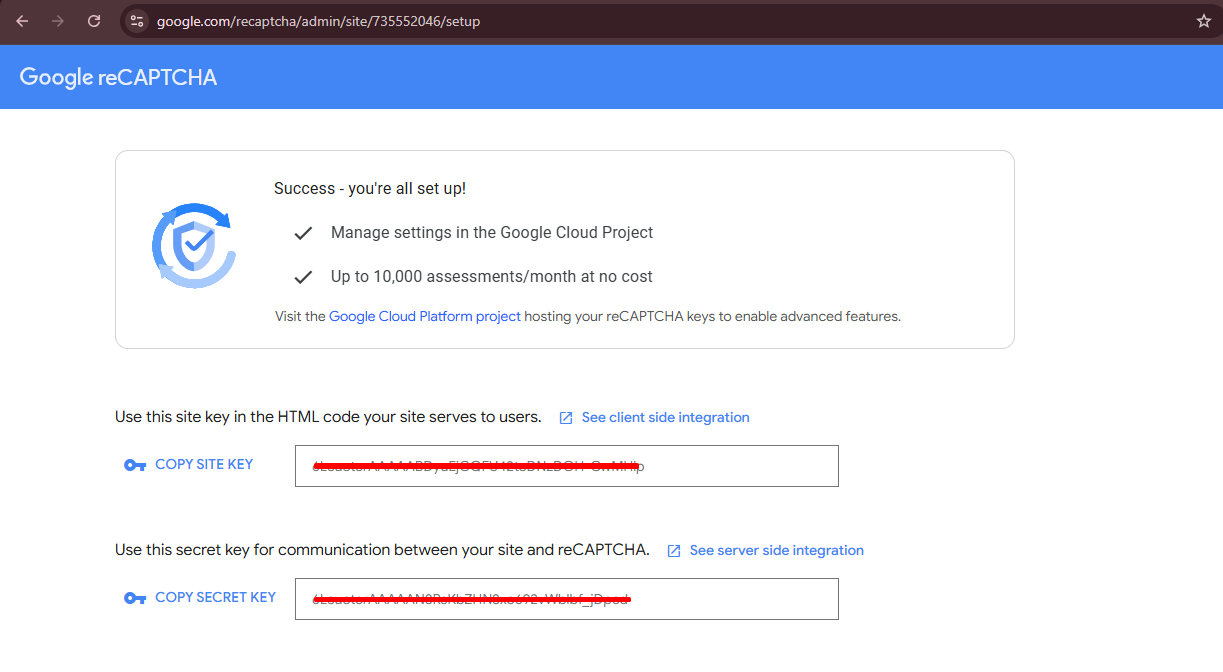Open See client side integration link

click(x=665, y=417)
